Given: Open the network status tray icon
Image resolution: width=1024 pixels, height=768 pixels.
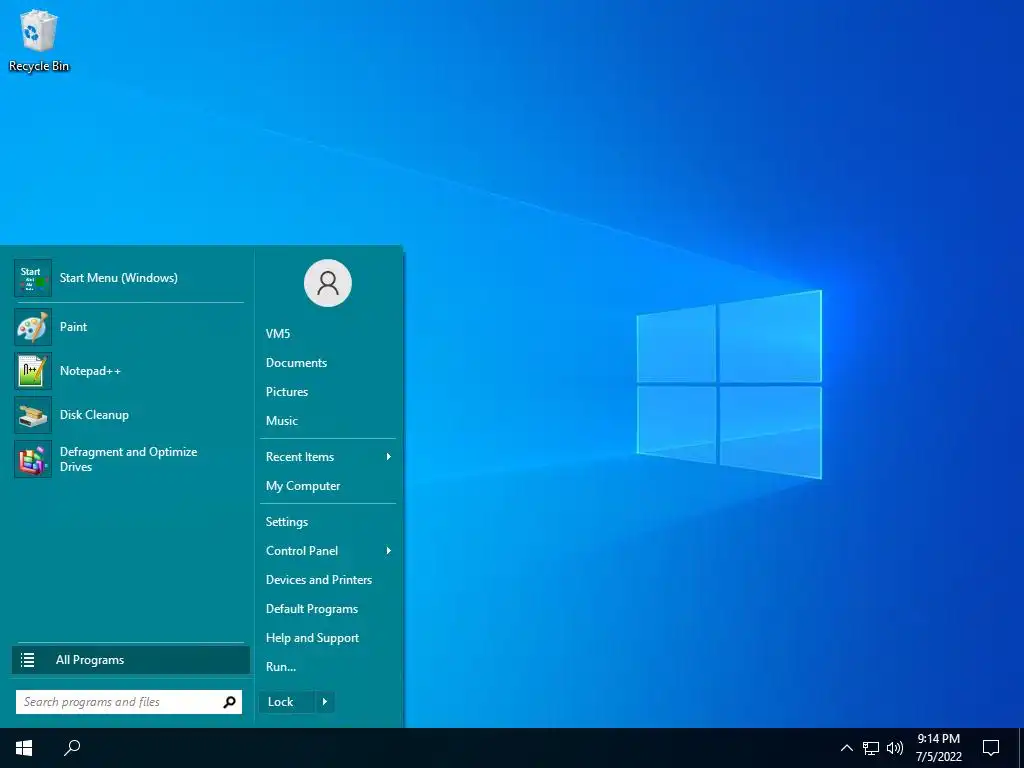Looking at the screenshot, I should click(x=871, y=748).
